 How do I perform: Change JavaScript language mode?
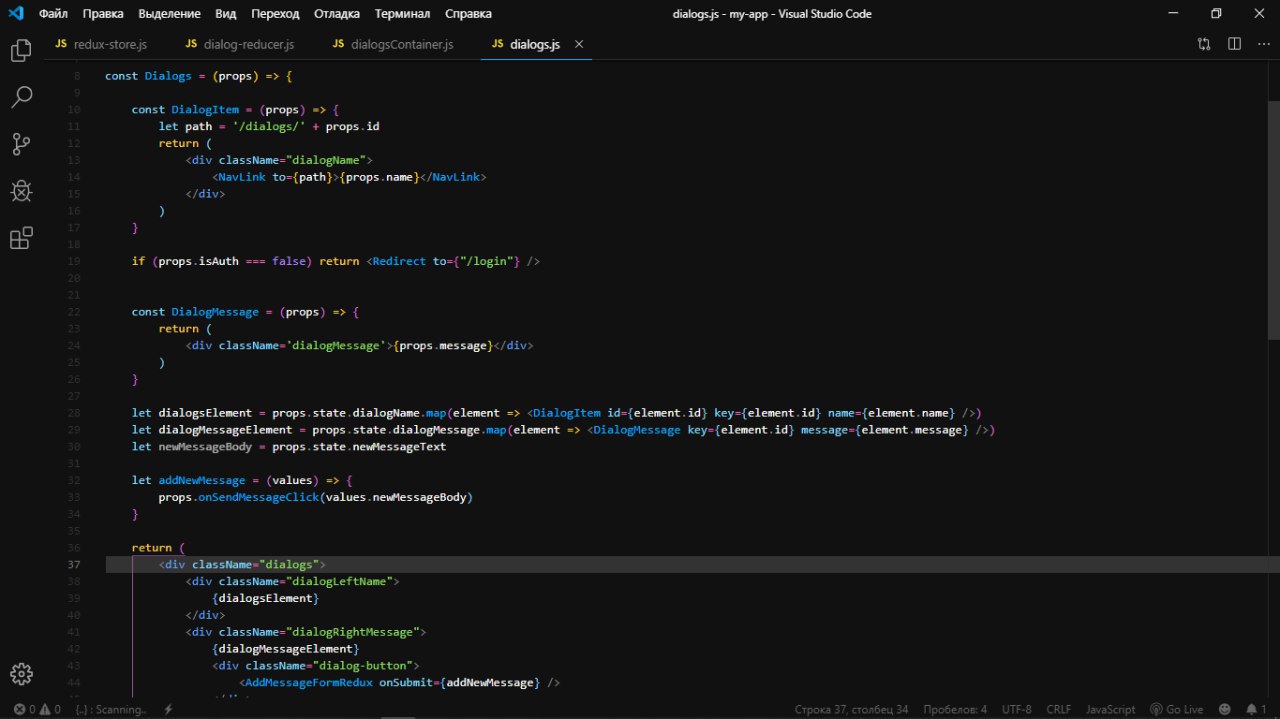coord(1110,709)
